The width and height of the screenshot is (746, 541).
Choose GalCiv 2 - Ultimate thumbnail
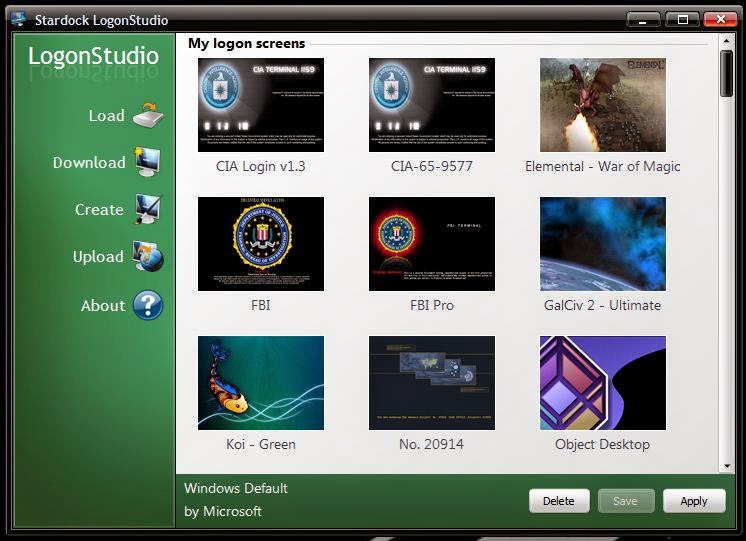tap(602, 244)
